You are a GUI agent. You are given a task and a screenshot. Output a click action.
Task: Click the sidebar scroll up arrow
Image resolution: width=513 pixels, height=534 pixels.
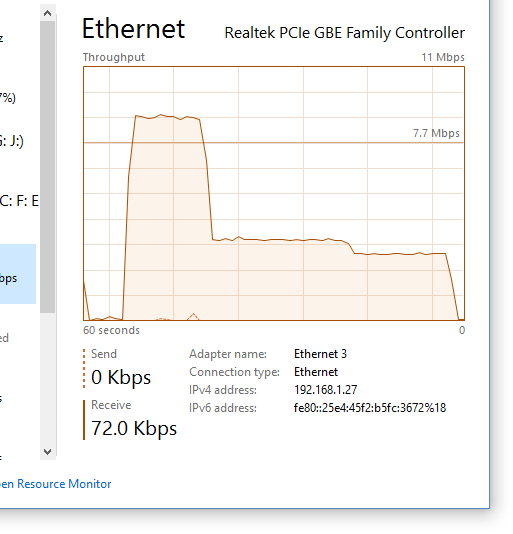[x=48, y=13]
